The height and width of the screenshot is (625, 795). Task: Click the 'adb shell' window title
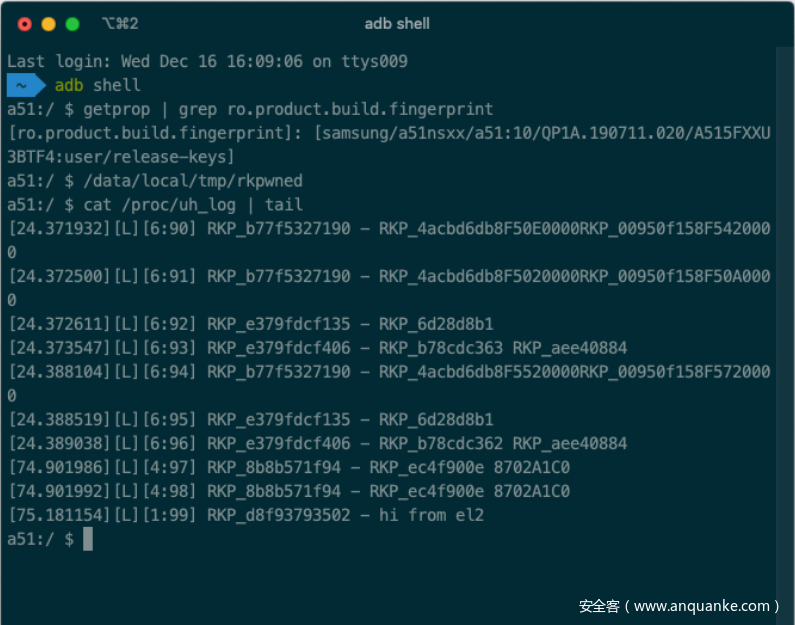pyautogui.click(x=397, y=23)
